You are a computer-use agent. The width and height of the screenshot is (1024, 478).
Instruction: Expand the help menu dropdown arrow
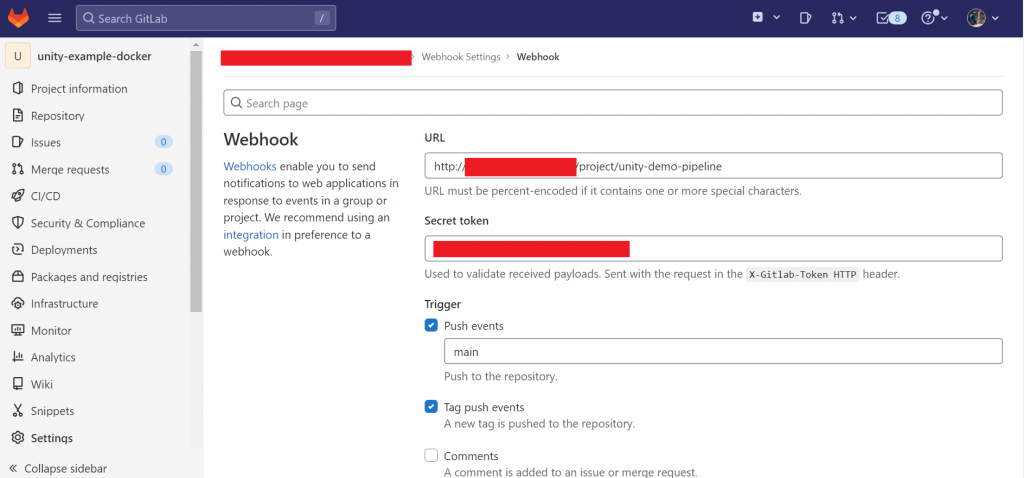[x=944, y=18]
